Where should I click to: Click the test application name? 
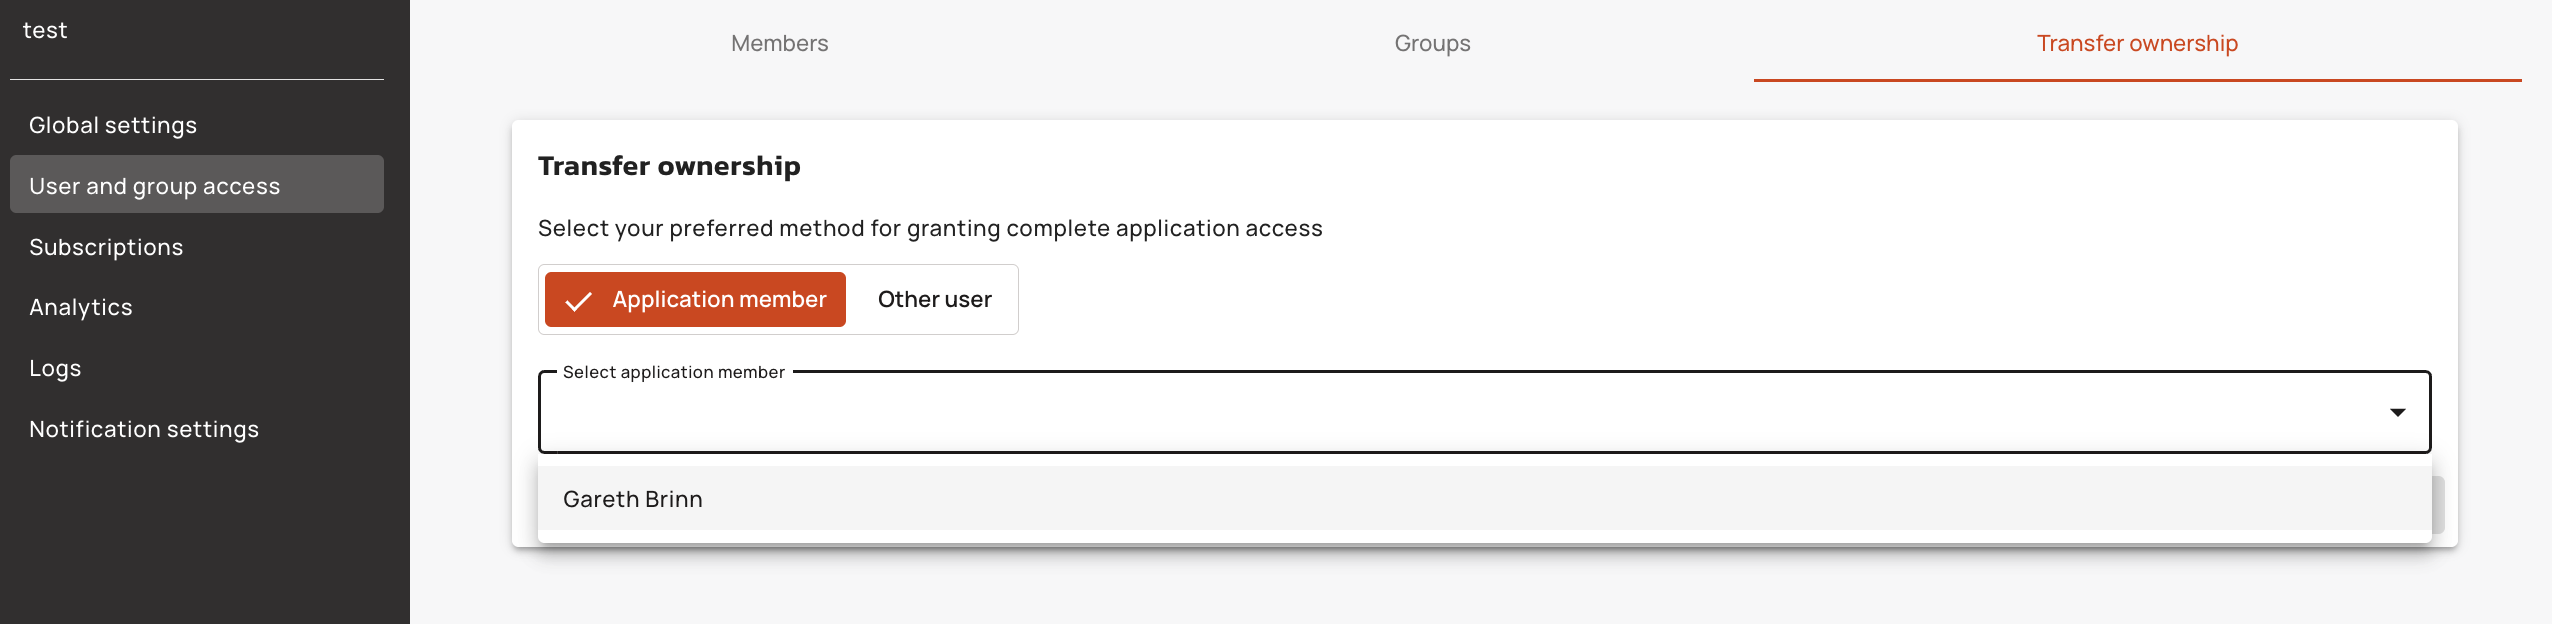[45, 30]
